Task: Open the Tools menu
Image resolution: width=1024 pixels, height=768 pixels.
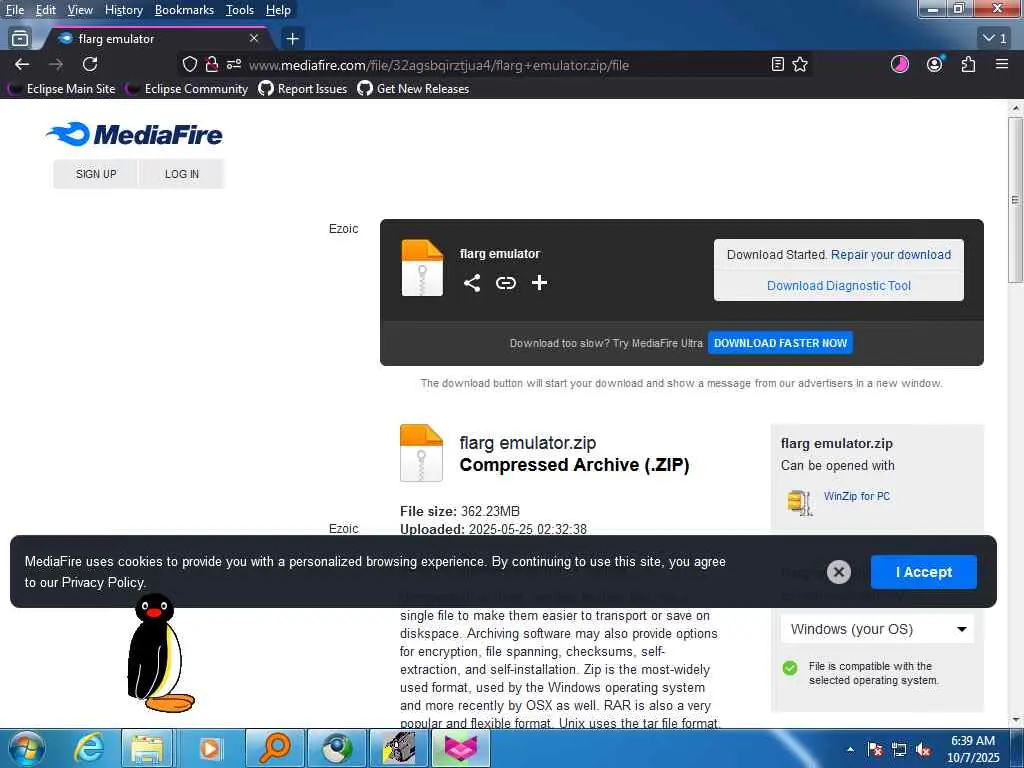Action: click(240, 10)
